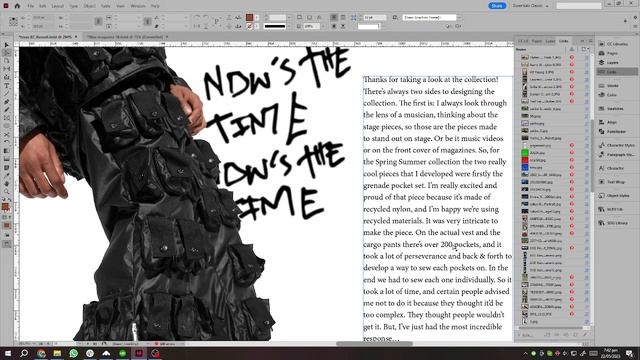Screen dimensions: 640x360
Task: Select the Line tool
Action: coord(7,94)
